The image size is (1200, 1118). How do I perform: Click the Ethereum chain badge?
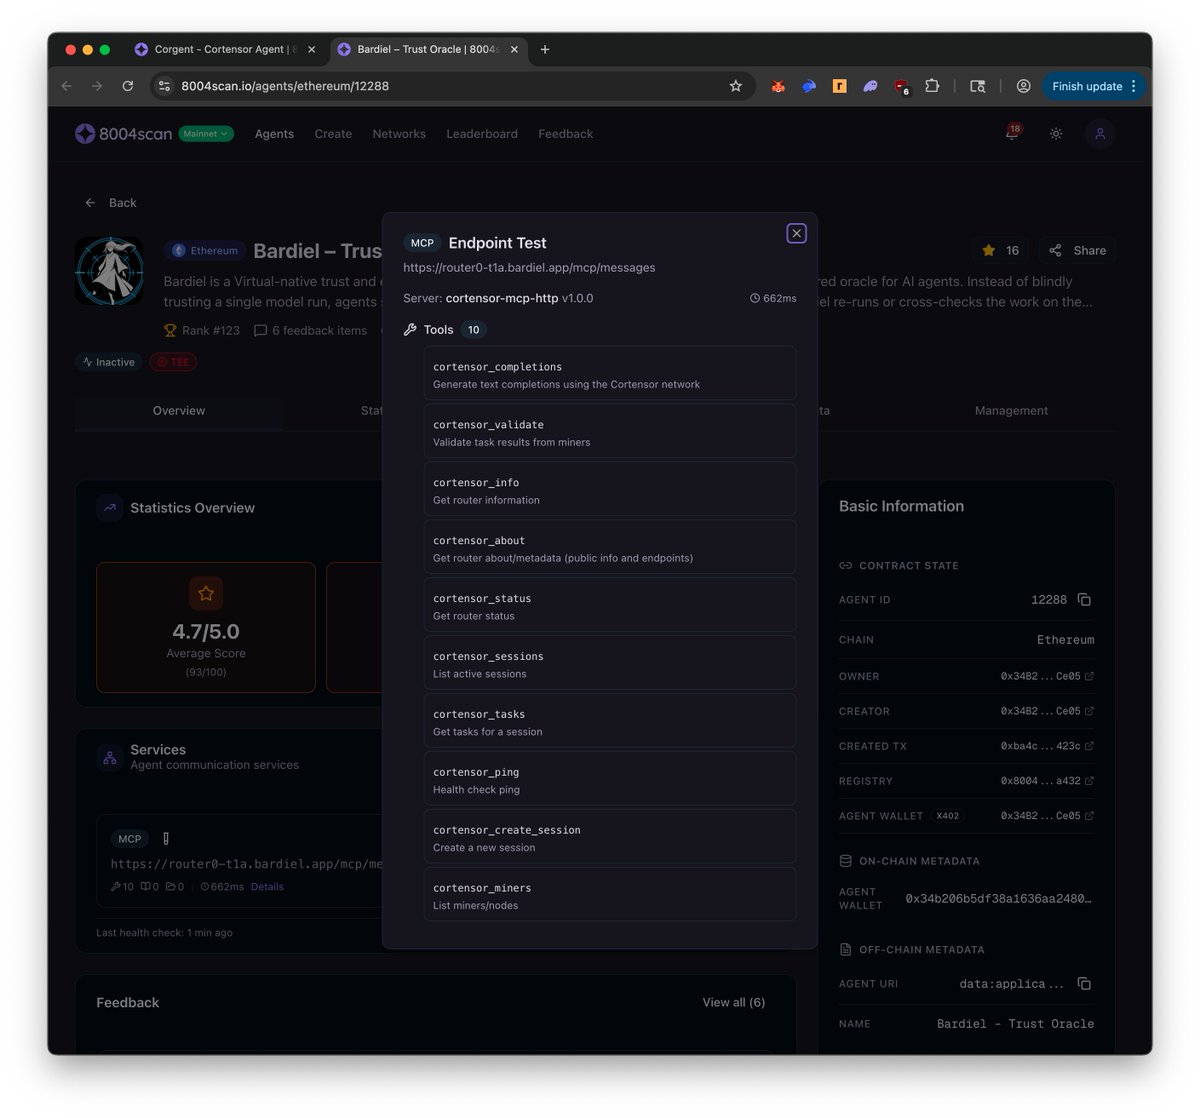[x=205, y=250]
